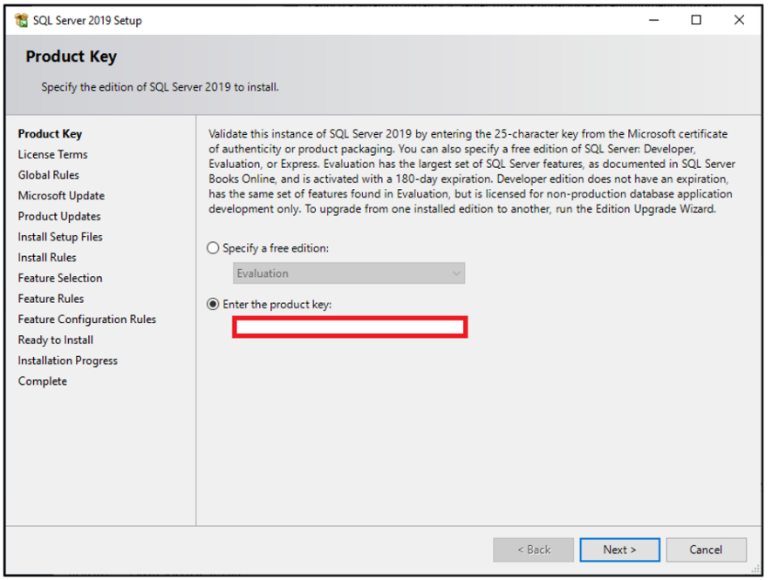
Task: Select the Install Setup Files step
Action: [60, 237]
